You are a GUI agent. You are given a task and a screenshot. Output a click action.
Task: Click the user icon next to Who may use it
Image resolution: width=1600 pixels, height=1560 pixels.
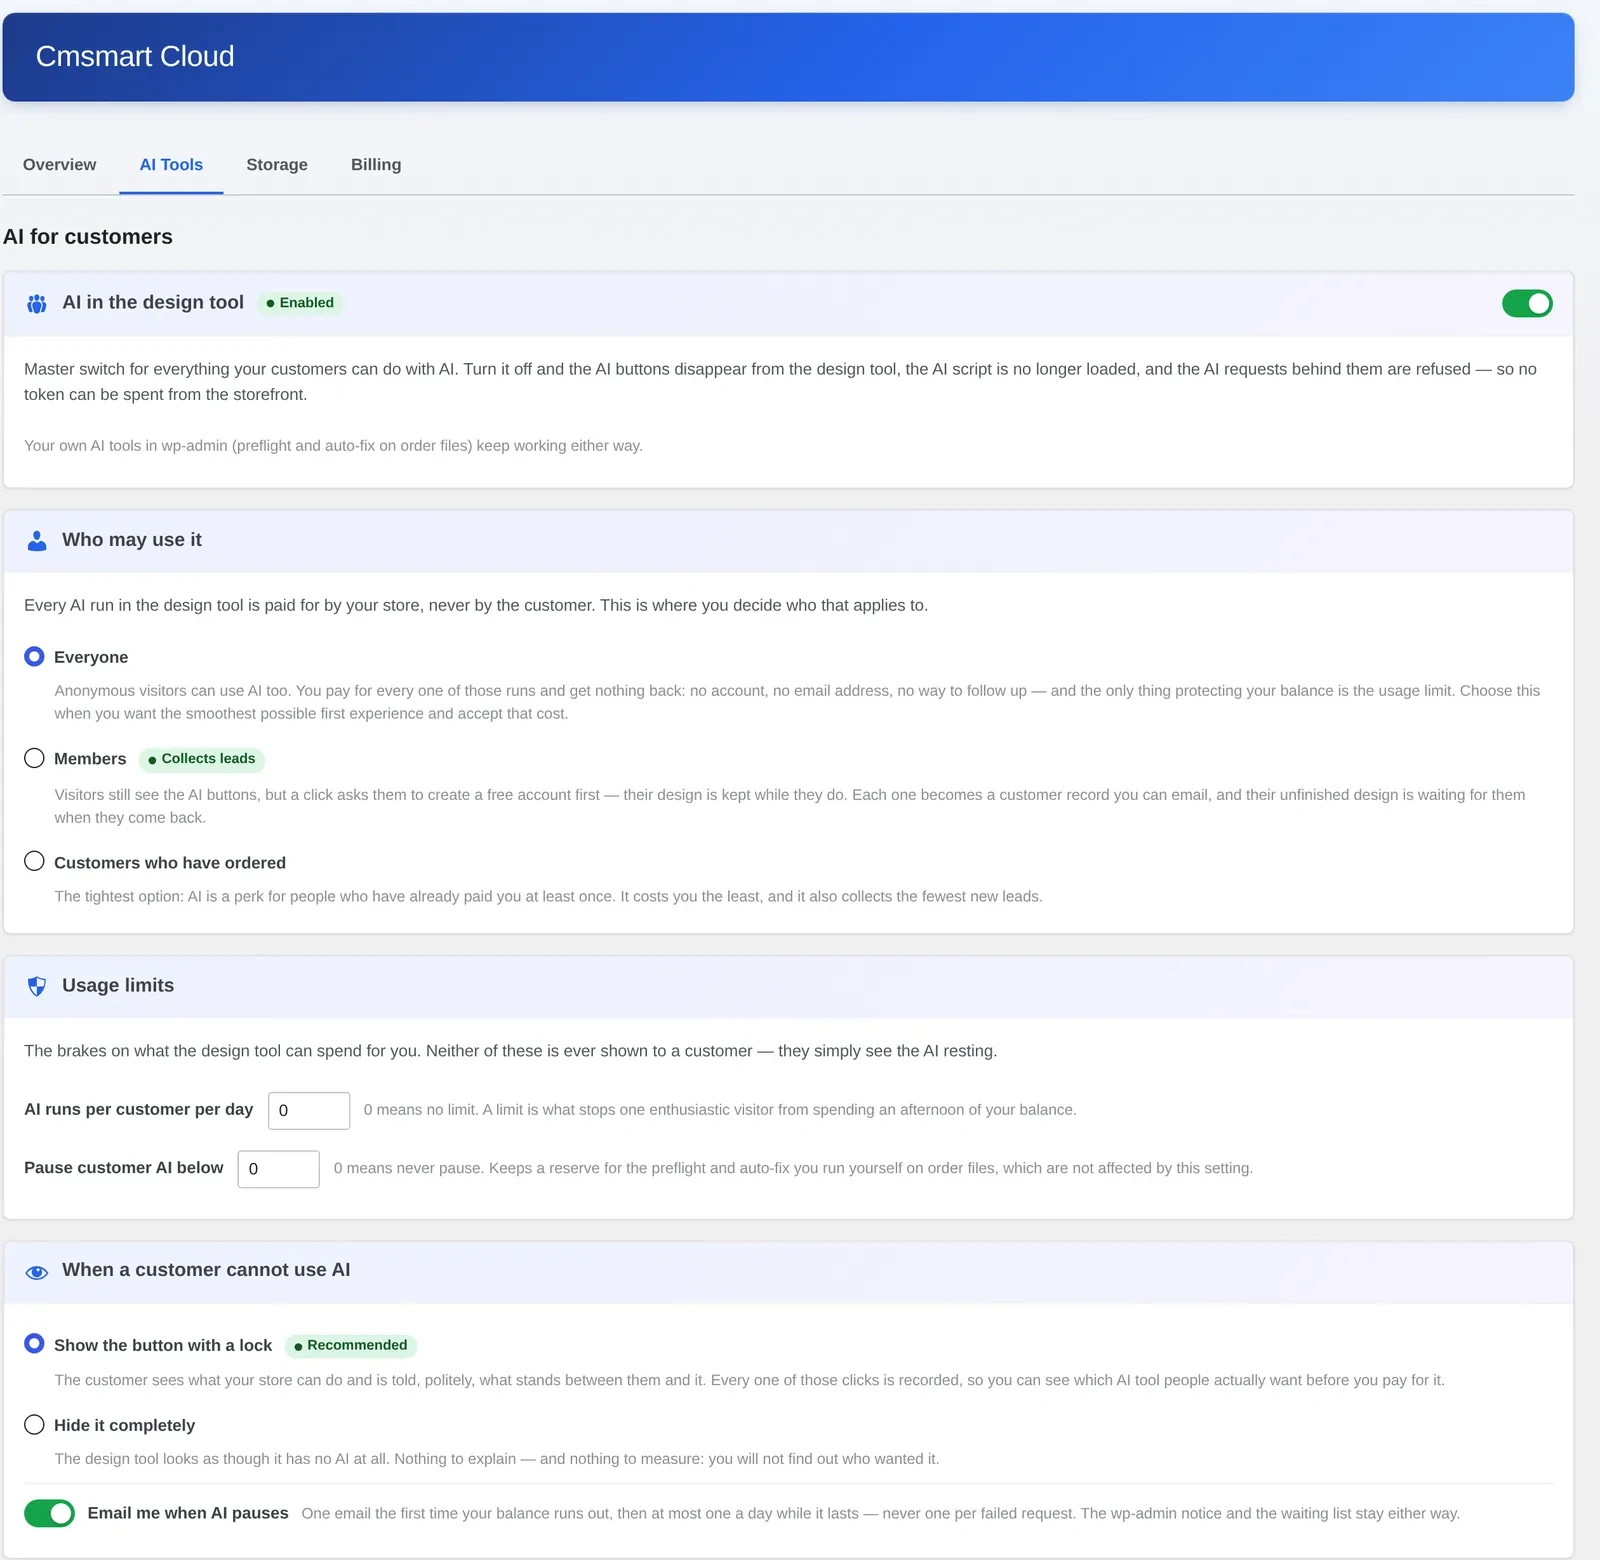(37, 541)
